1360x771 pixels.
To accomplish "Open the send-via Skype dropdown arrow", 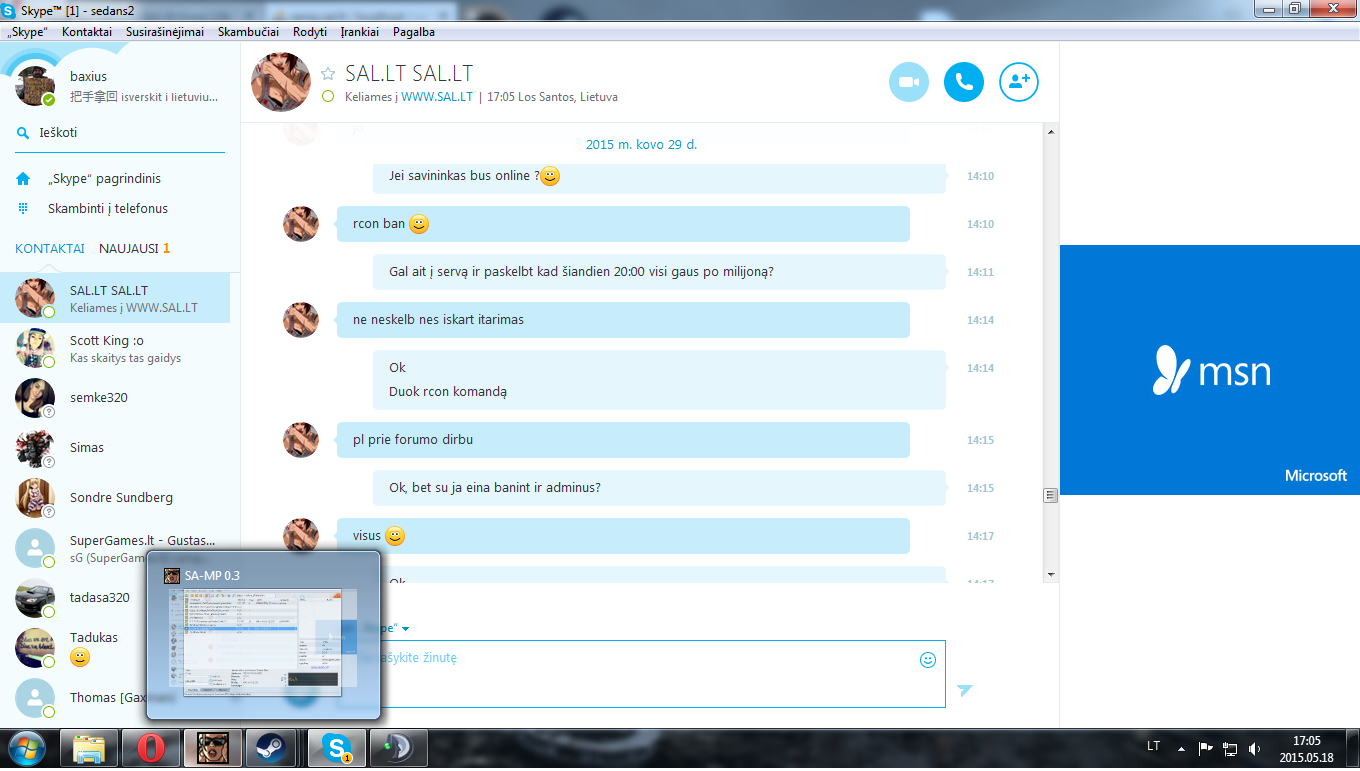I will 406,629.
